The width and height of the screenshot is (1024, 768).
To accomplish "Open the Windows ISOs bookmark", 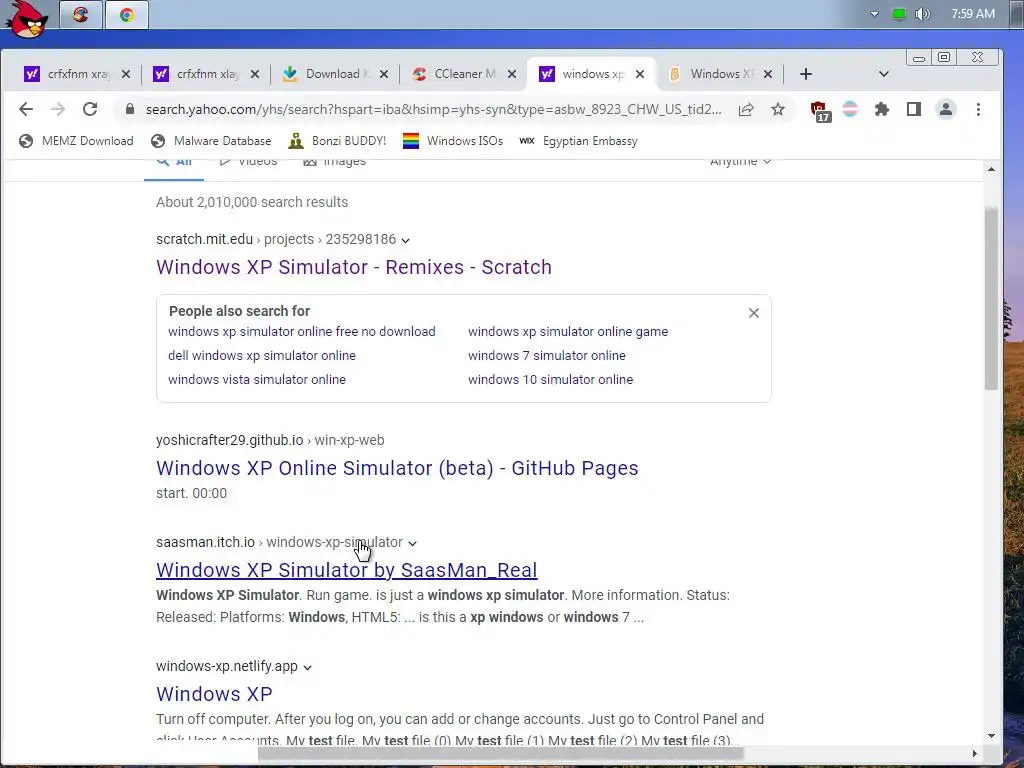I will 453,140.
